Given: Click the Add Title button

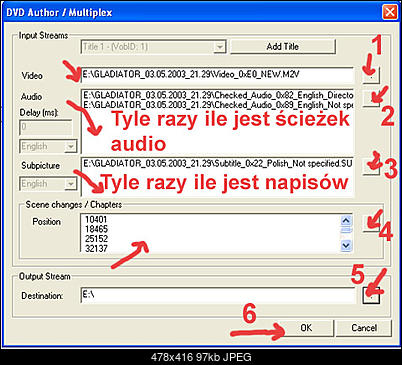Looking at the screenshot, I should pyautogui.click(x=283, y=47).
